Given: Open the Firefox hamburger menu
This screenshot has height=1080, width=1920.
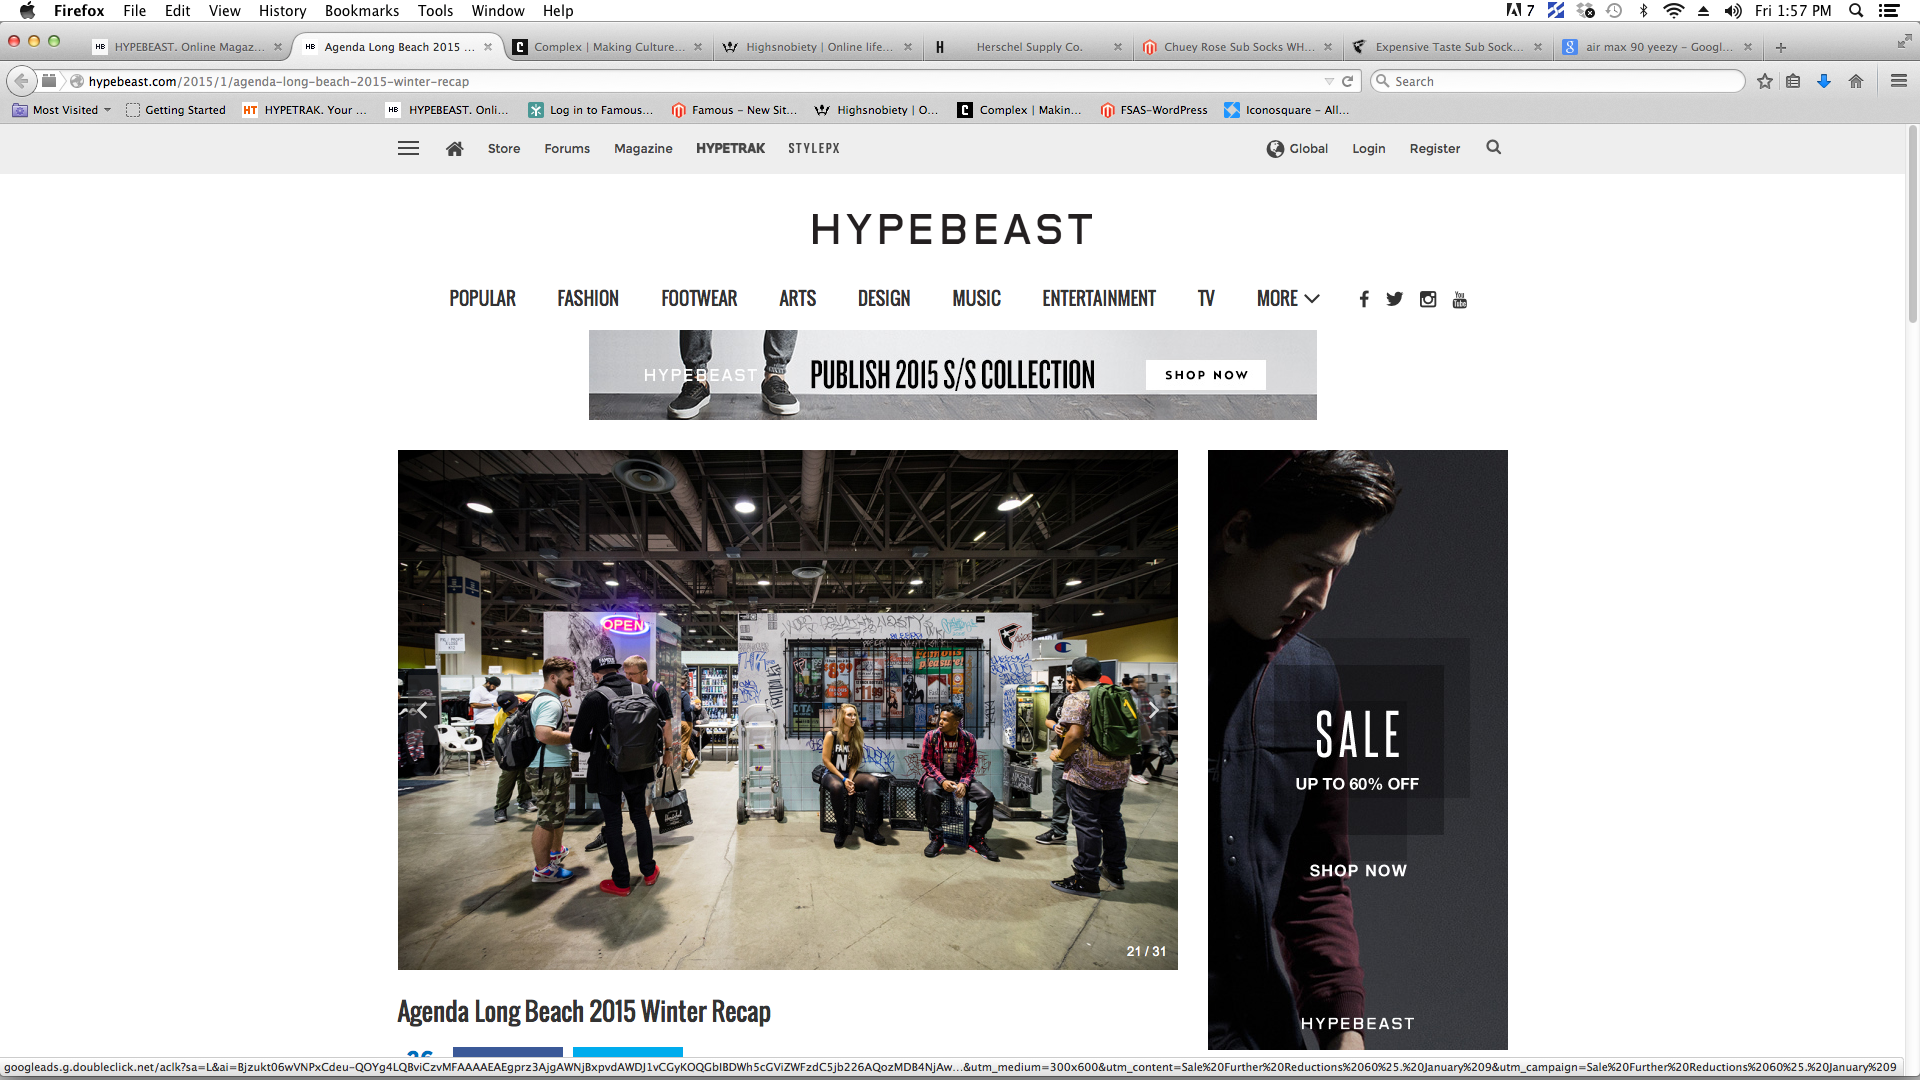Looking at the screenshot, I should [1898, 81].
